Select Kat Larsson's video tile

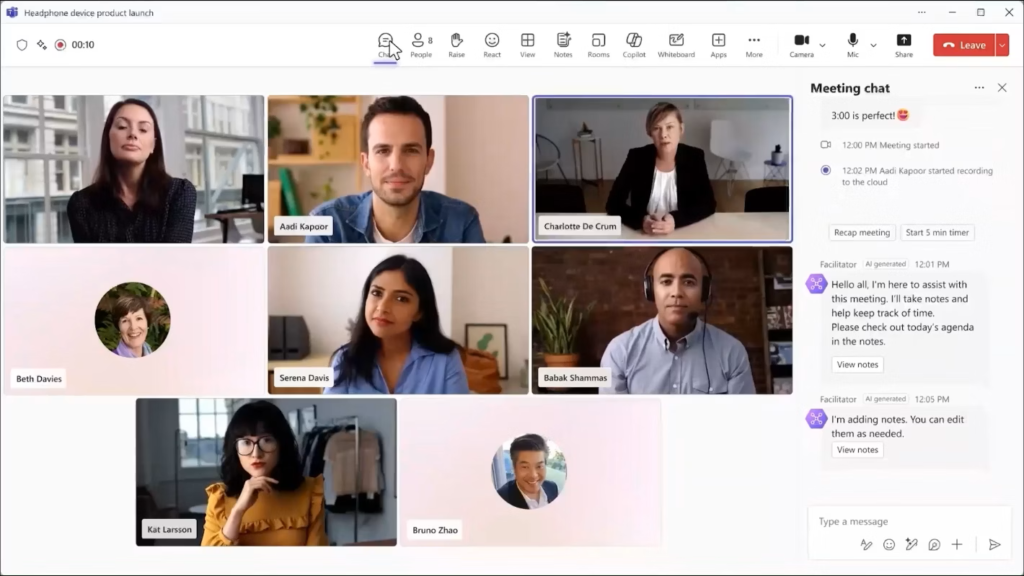click(x=266, y=472)
